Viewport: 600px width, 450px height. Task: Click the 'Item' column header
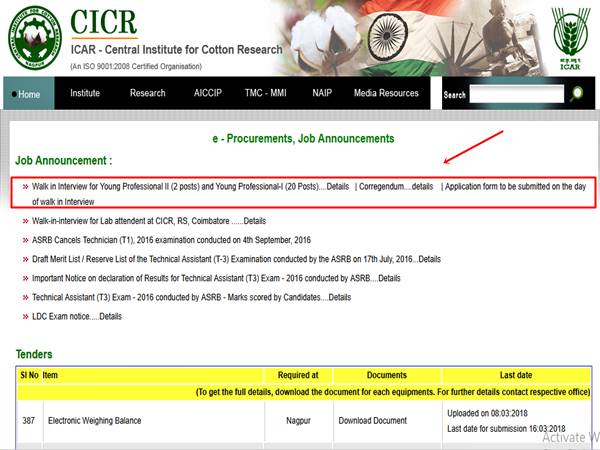(50, 375)
